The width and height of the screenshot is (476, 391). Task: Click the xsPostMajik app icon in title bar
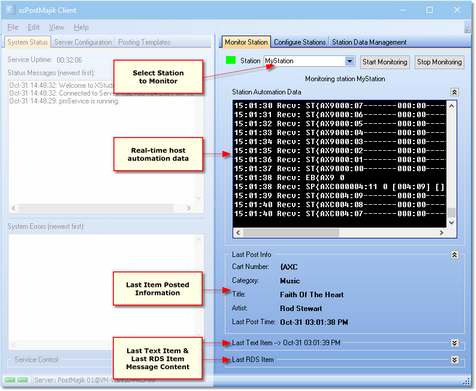11,10
